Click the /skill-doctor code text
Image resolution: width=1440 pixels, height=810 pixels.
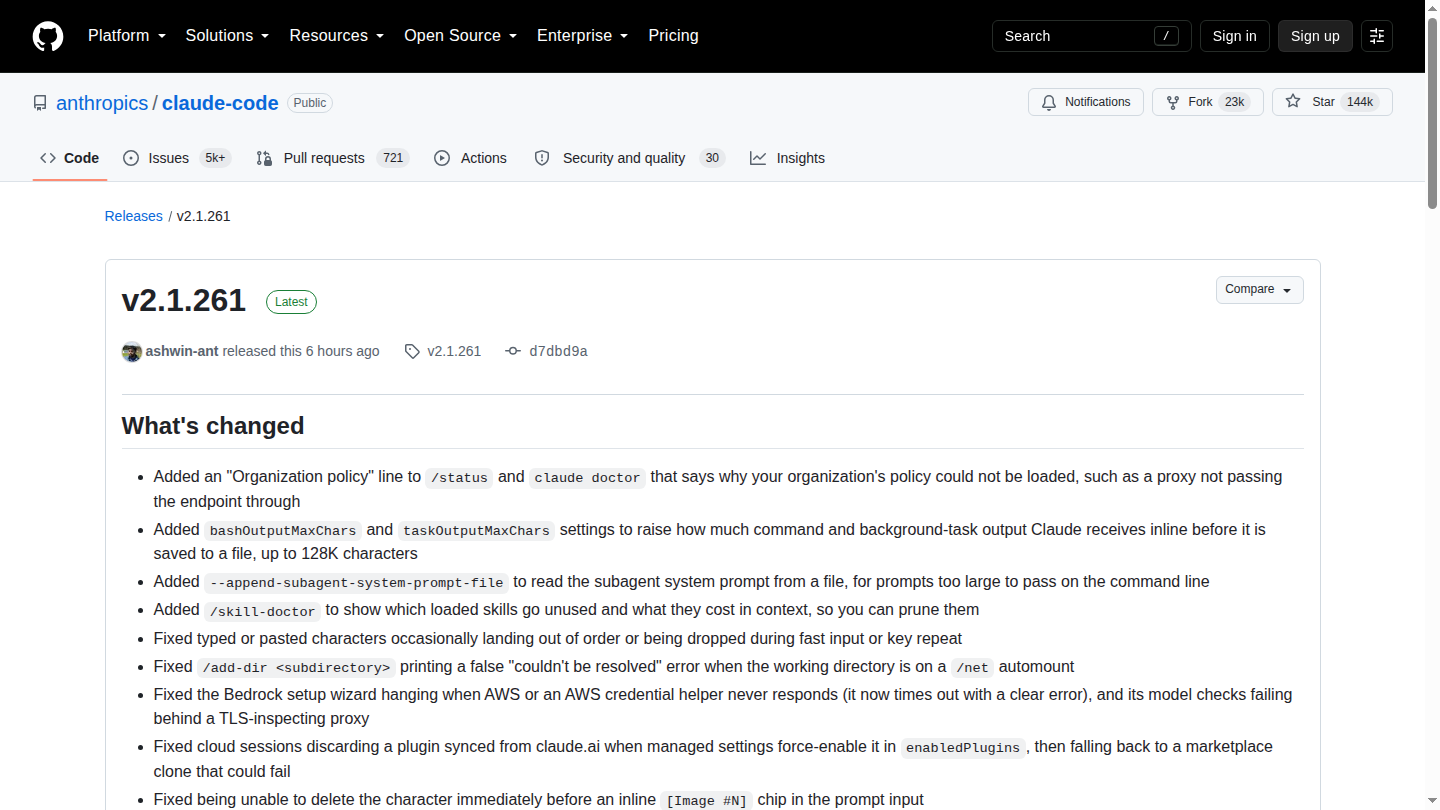tap(263, 611)
